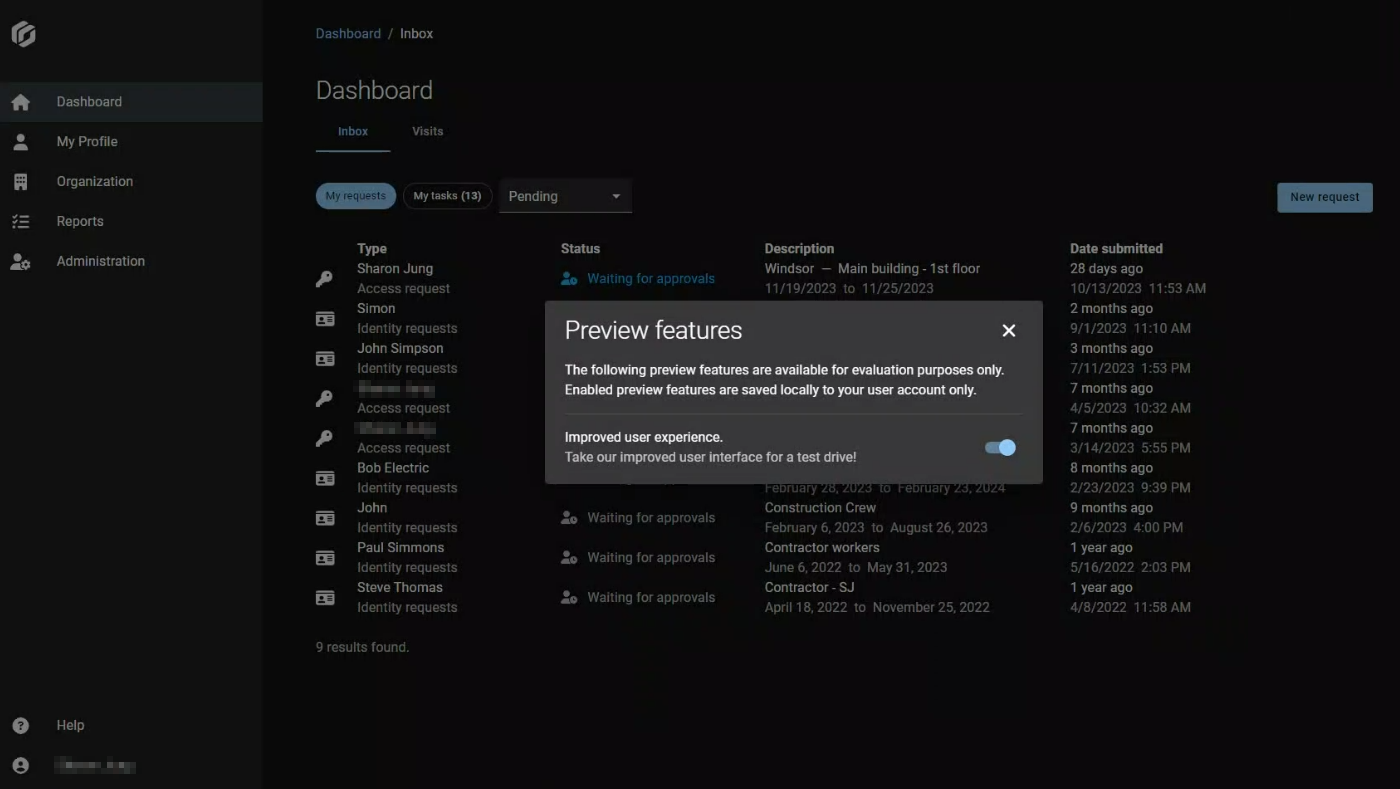The width and height of the screenshot is (1400, 789).
Task: Click the ID card icon beside Paul Simmons
Action: 324,557
